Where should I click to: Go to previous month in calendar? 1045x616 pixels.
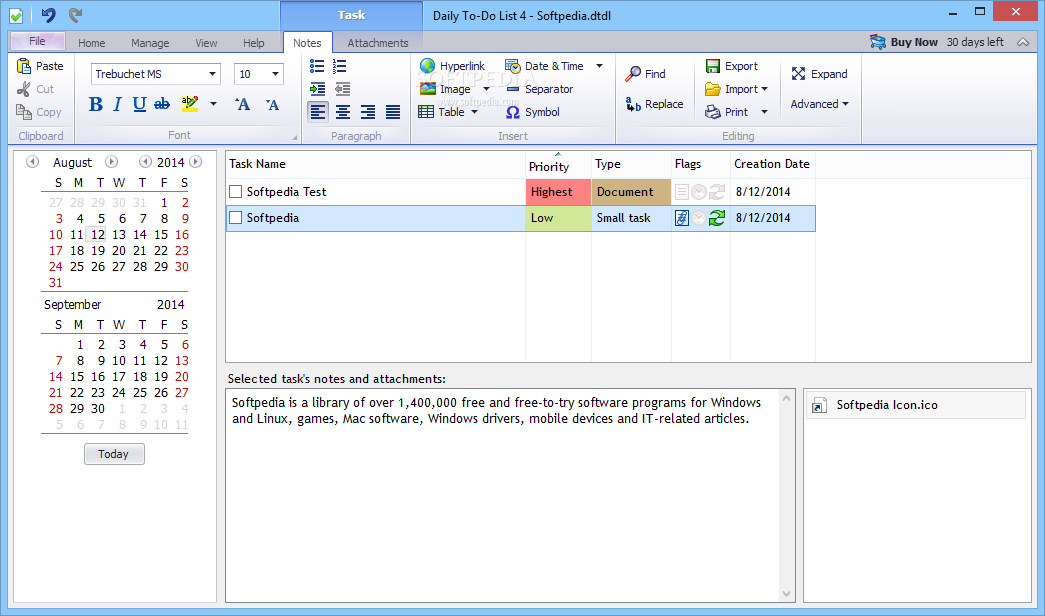click(32, 162)
